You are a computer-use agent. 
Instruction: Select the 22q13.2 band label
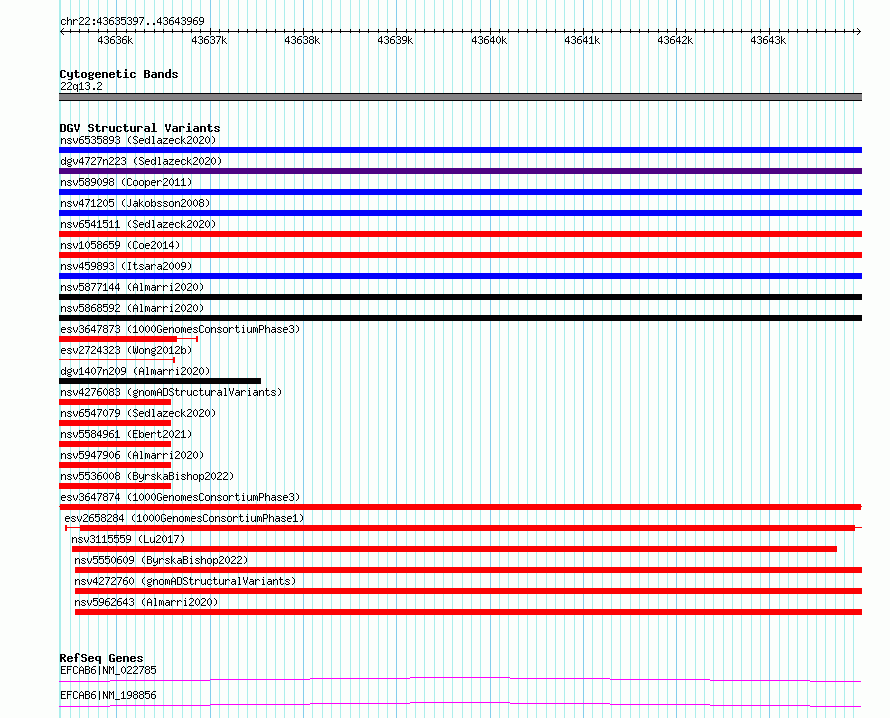click(x=81, y=86)
